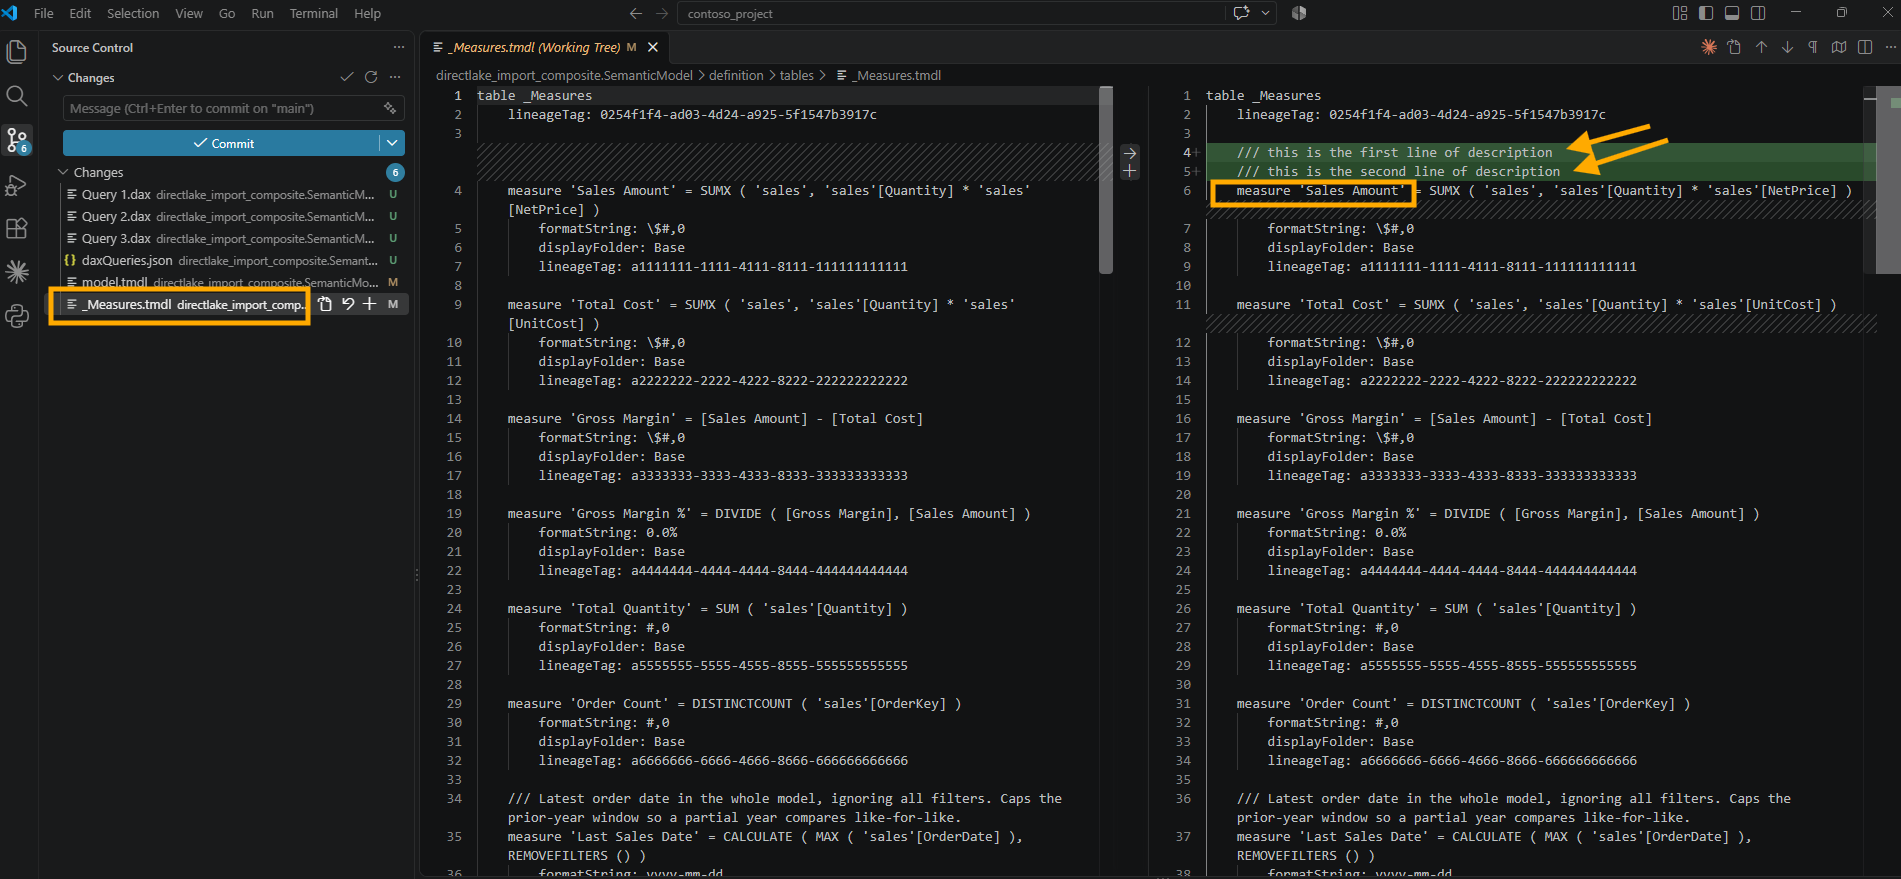The width and height of the screenshot is (1901, 879).
Task: Toggle the map icon in editor toolbar
Action: point(1839,47)
